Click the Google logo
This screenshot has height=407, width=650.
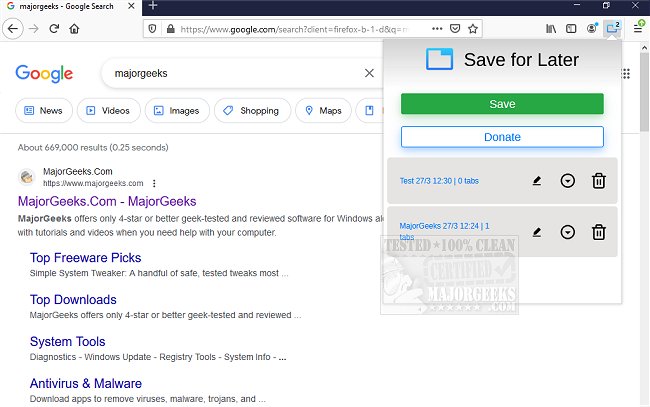(44, 74)
